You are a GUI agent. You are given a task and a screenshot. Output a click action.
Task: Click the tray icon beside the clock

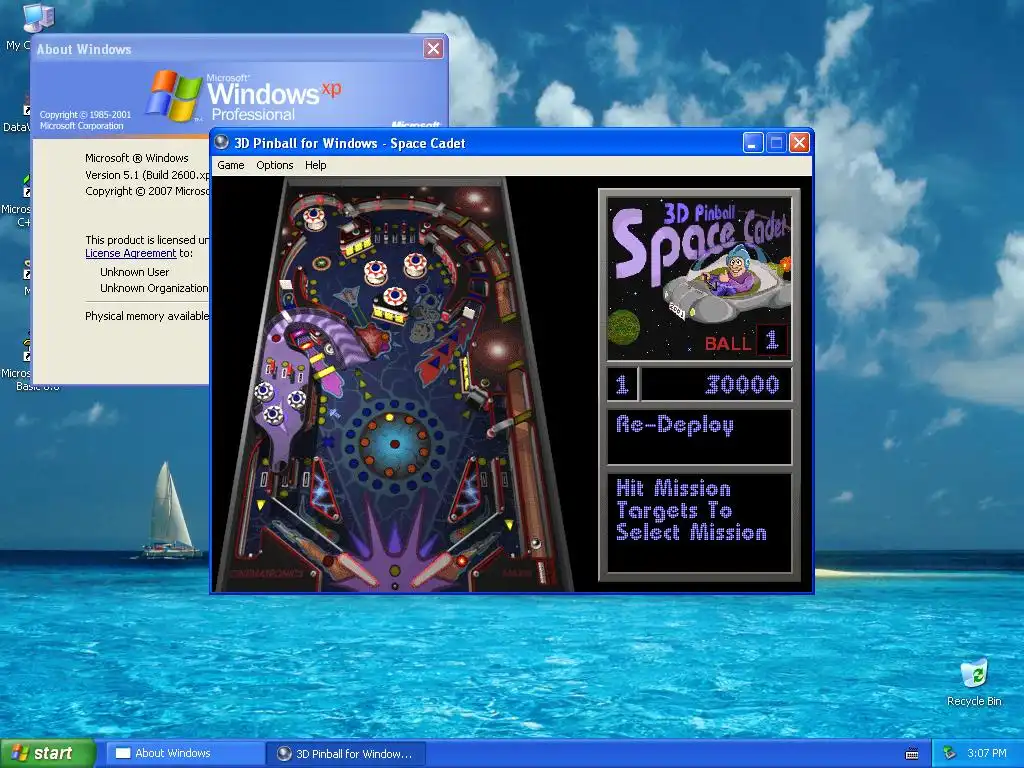click(950, 753)
